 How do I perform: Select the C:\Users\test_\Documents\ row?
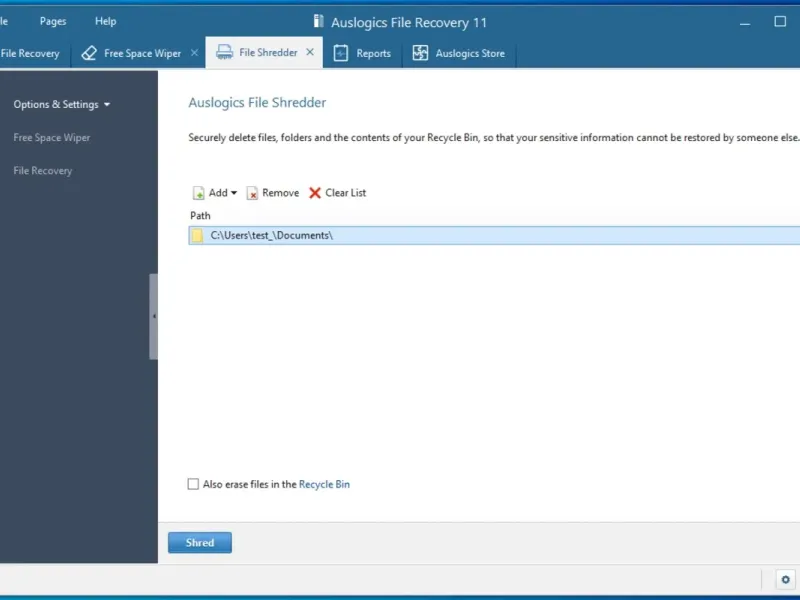494,235
